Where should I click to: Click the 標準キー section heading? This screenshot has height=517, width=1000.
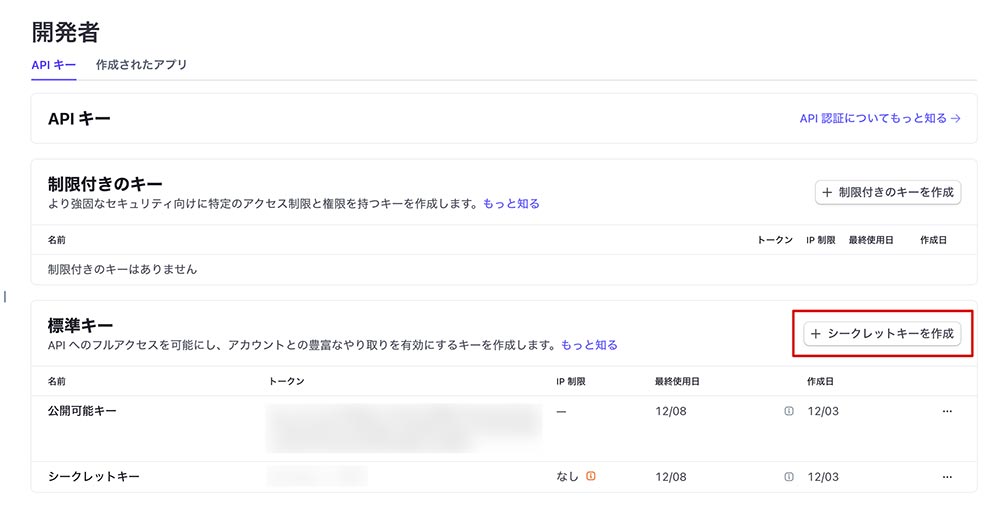80,326
